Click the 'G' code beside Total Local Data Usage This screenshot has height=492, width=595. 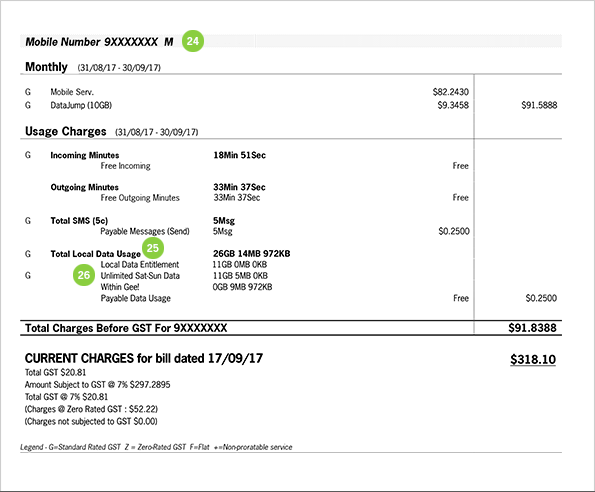28,254
